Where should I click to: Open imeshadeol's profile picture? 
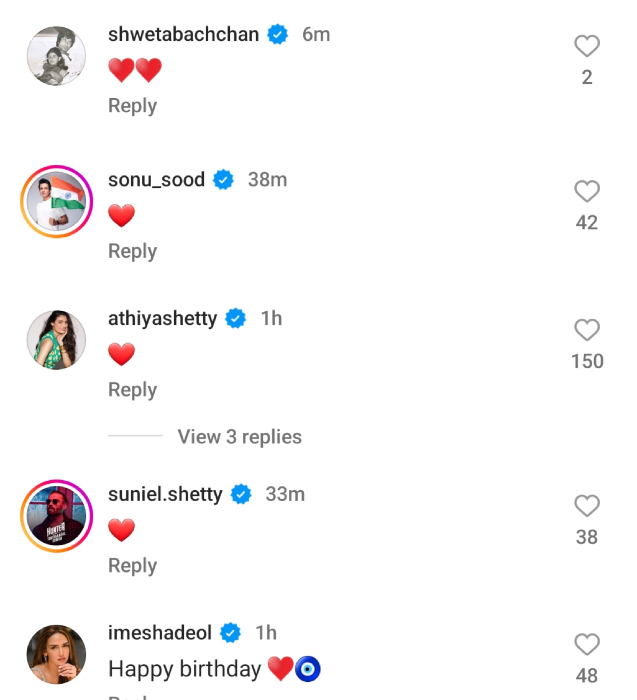tap(56, 655)
